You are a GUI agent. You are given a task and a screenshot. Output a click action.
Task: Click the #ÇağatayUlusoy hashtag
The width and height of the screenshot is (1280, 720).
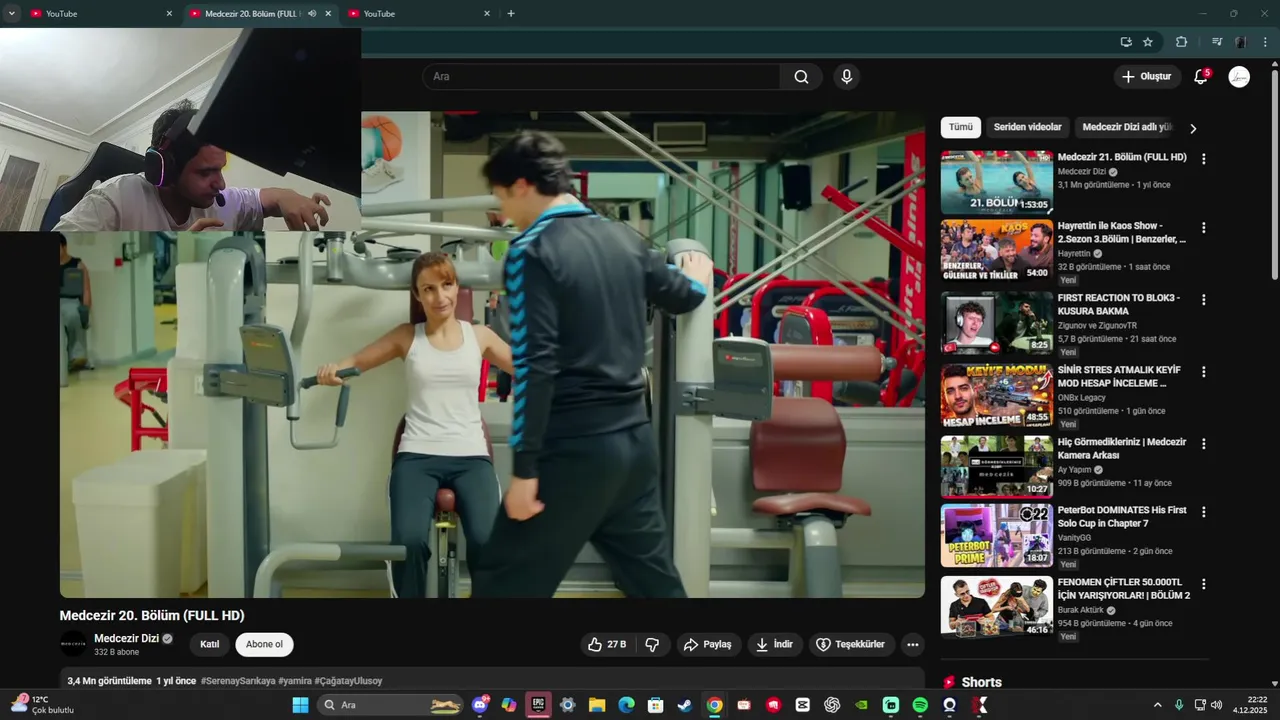pyautogui.click(x=348, y=681)
